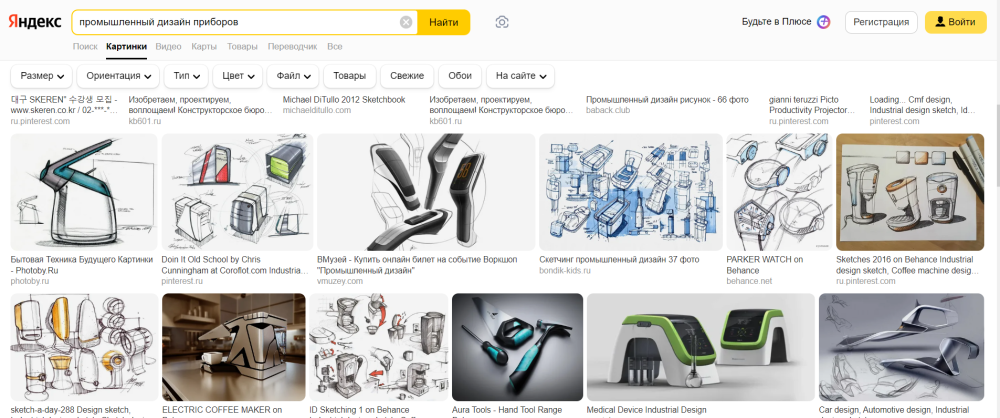Open the Ориентация dropdown
This screenshot has width=1000, height=418.
point(120,76)
